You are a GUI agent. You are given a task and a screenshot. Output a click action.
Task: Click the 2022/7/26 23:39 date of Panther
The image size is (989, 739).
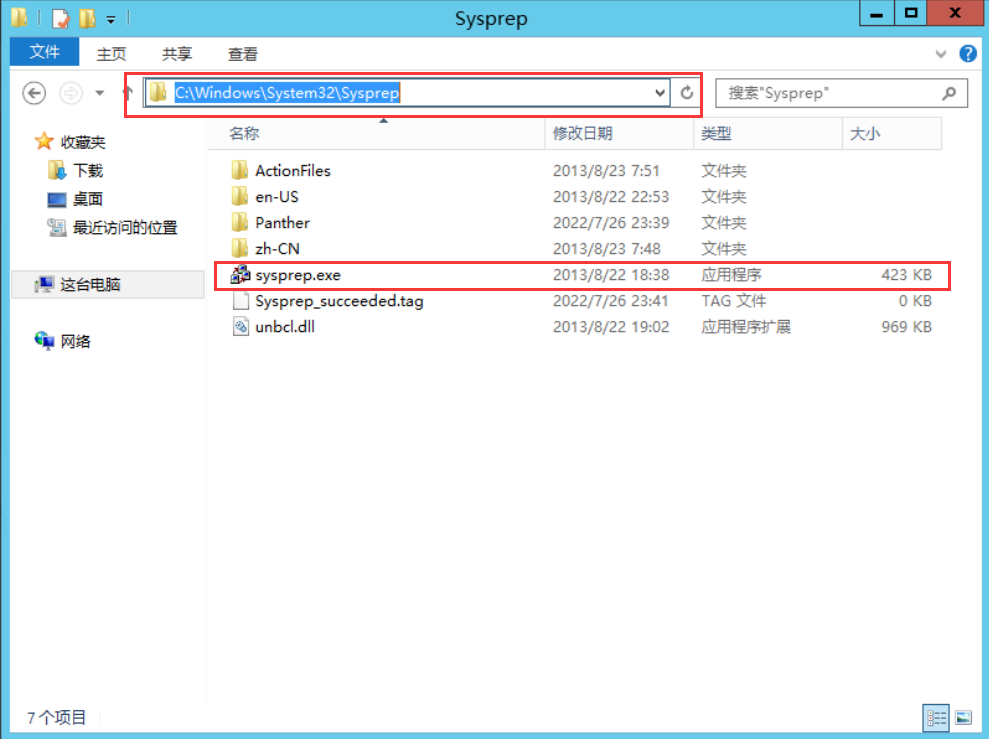pyautogui.click(x=611, y=223)
